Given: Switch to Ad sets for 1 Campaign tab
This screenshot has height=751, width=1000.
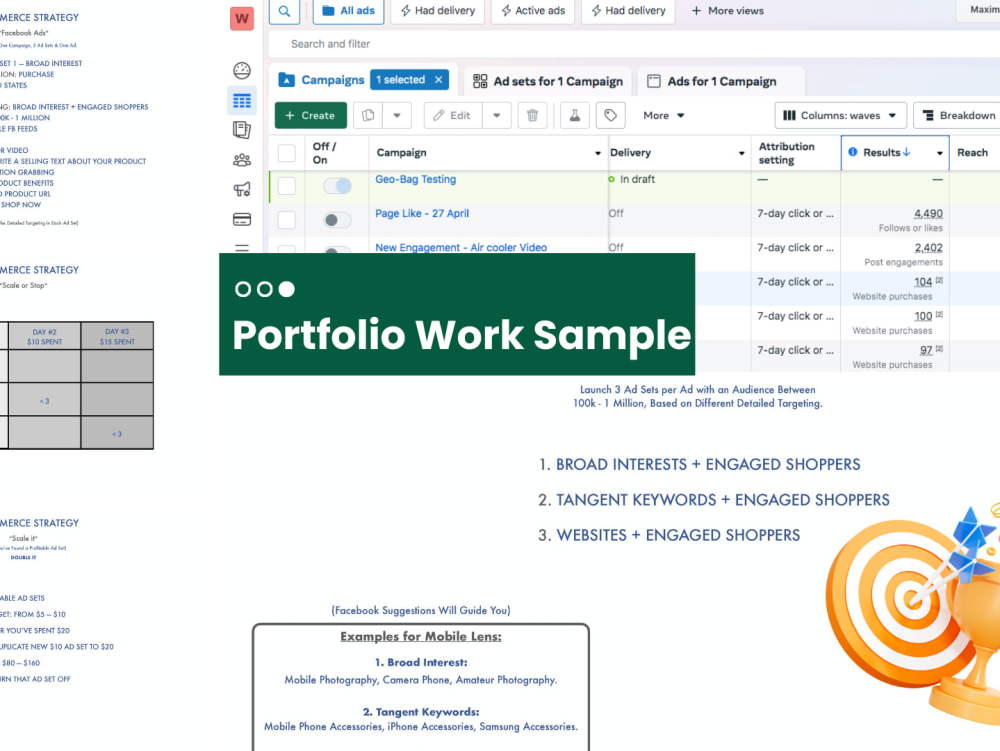Looking at the screenshot, I should [548, 81].
